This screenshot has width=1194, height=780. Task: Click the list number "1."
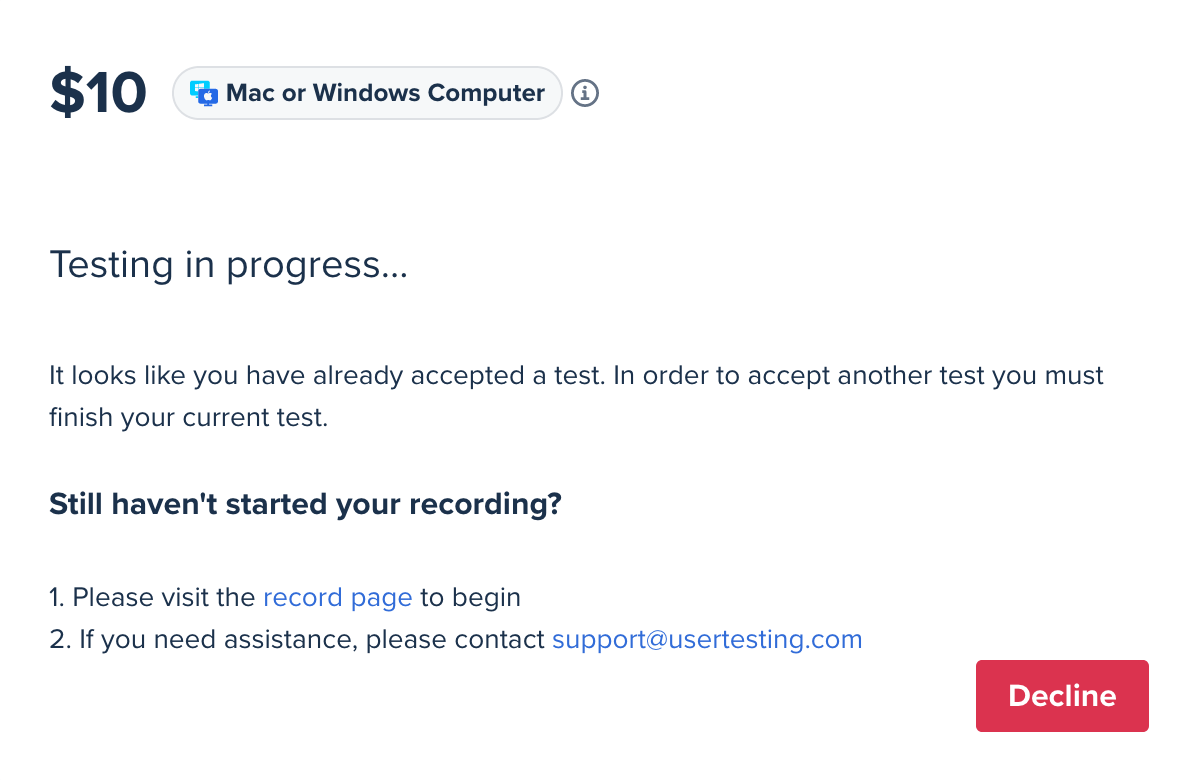click(x=57, y=598)
